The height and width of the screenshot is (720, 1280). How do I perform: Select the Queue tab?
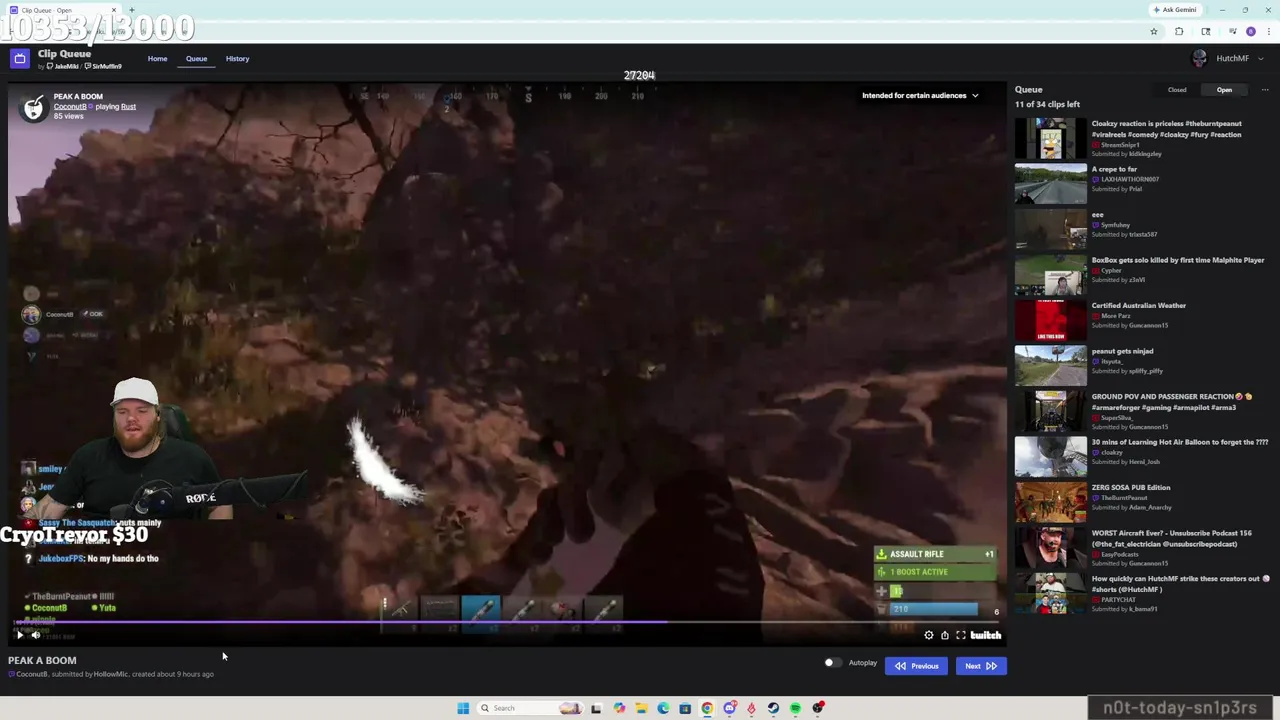click(196, 59)
